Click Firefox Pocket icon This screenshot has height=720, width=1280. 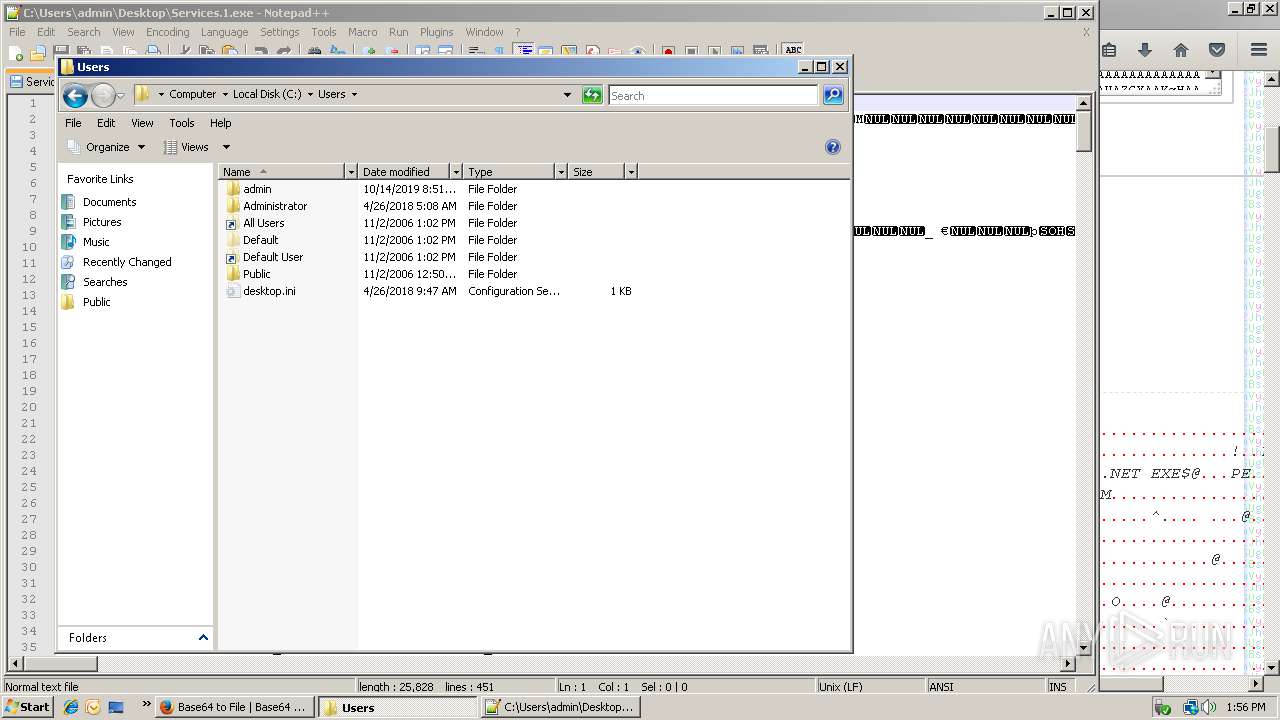(x=1217, y=50)
